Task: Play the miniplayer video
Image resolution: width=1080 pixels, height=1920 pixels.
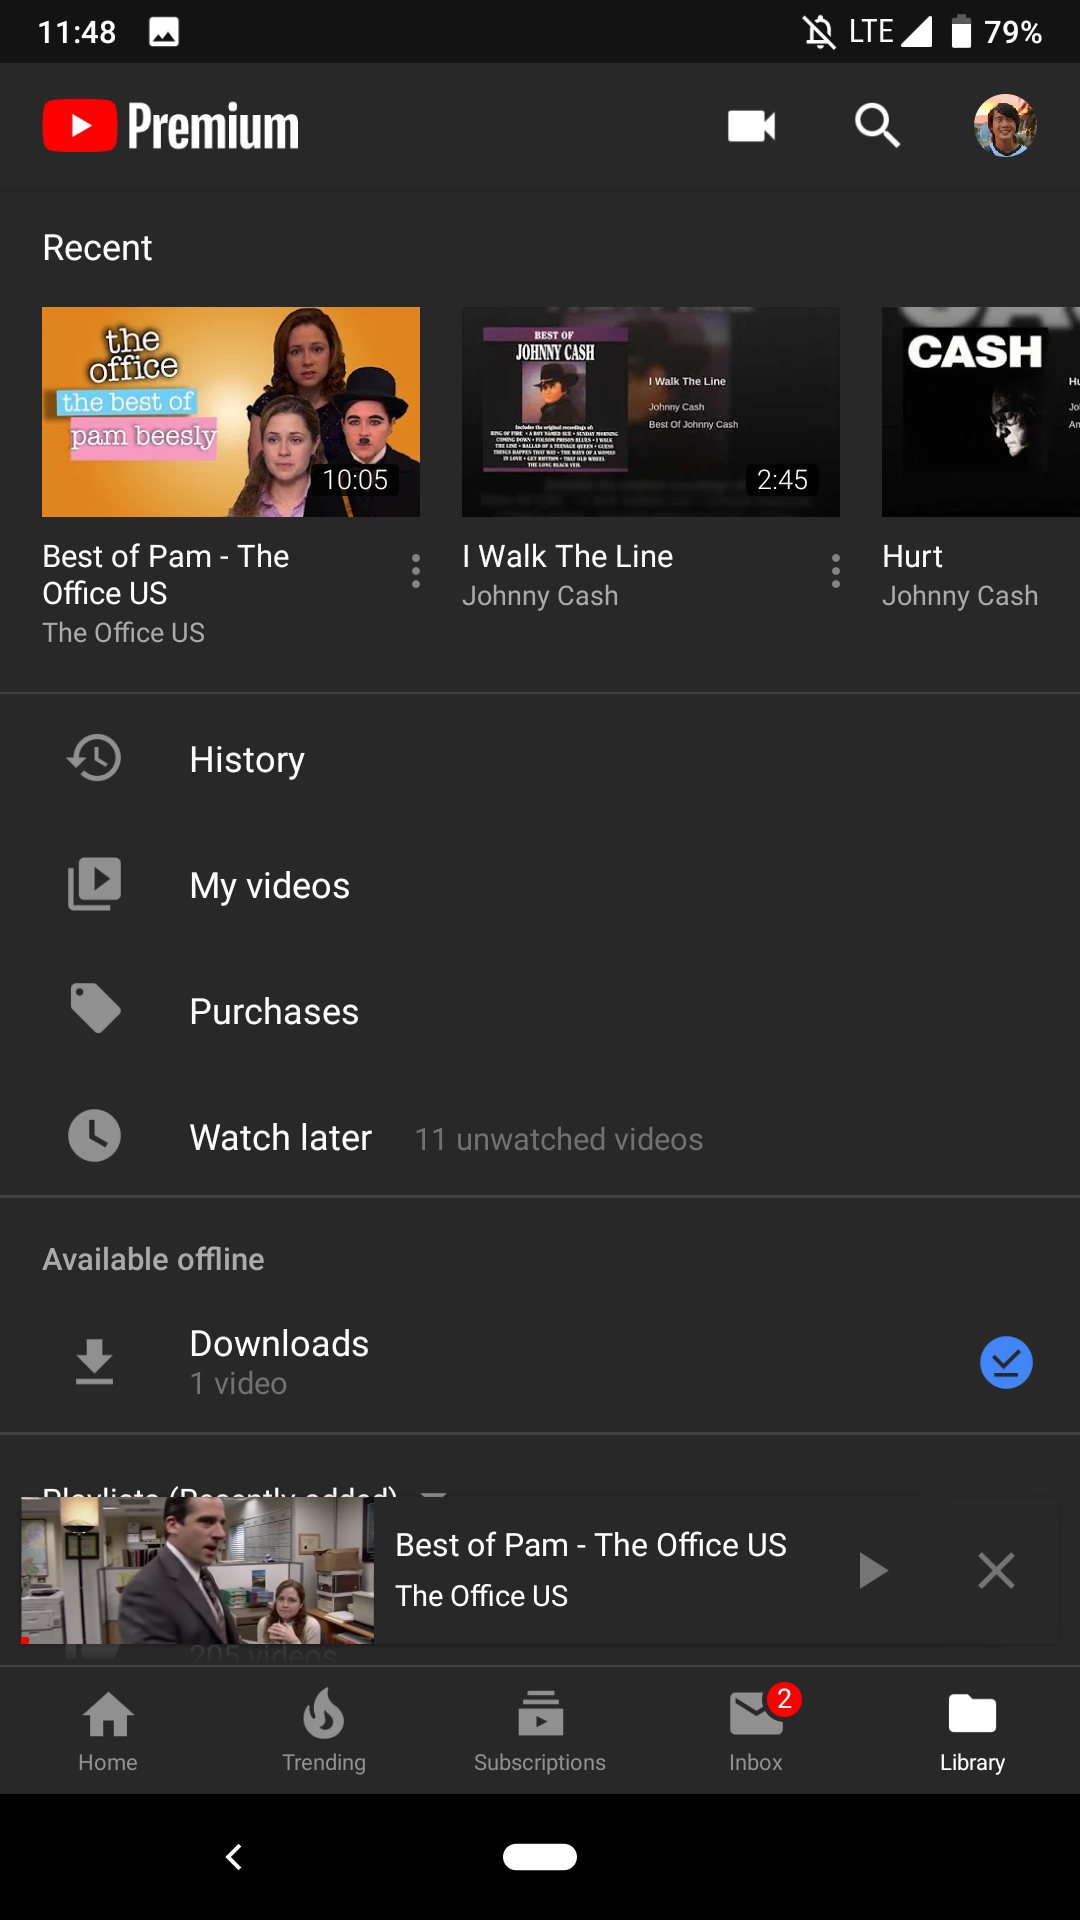Action: click(x=873, y=1570)
